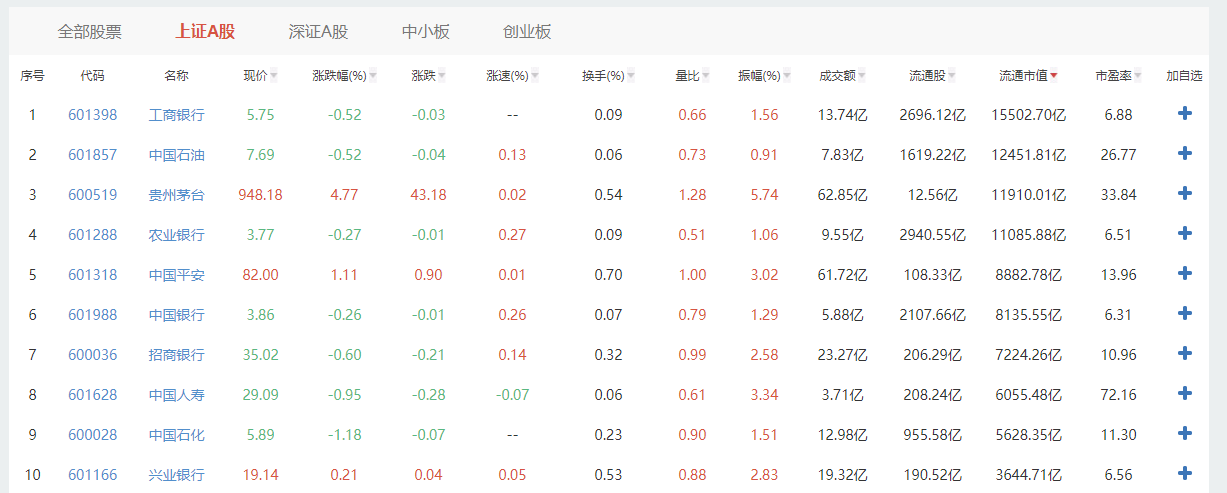Sort by 量比 column header

pos(692,76)
